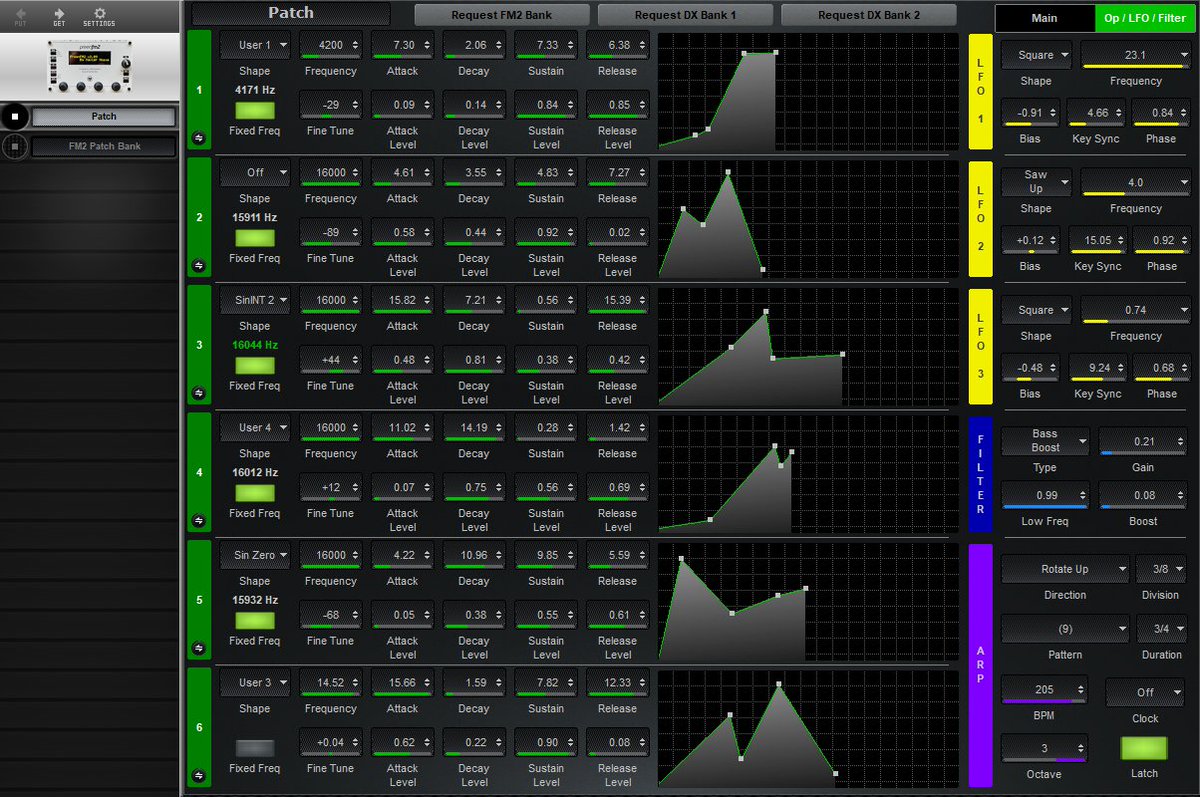
Task: Click the round icon beside Patch
Action: tap(14, 116)
